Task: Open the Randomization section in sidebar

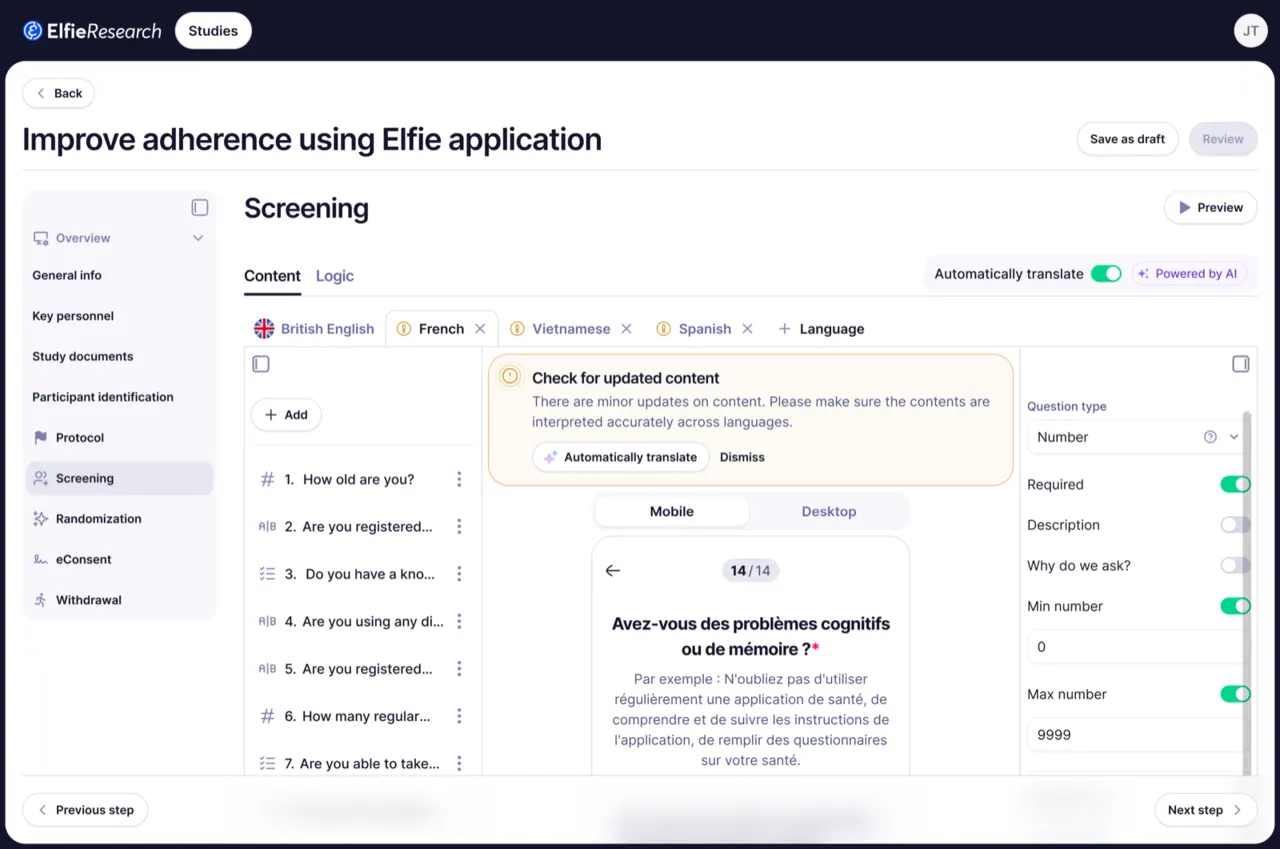Action: pyautogui.click(x=119, y=519)
